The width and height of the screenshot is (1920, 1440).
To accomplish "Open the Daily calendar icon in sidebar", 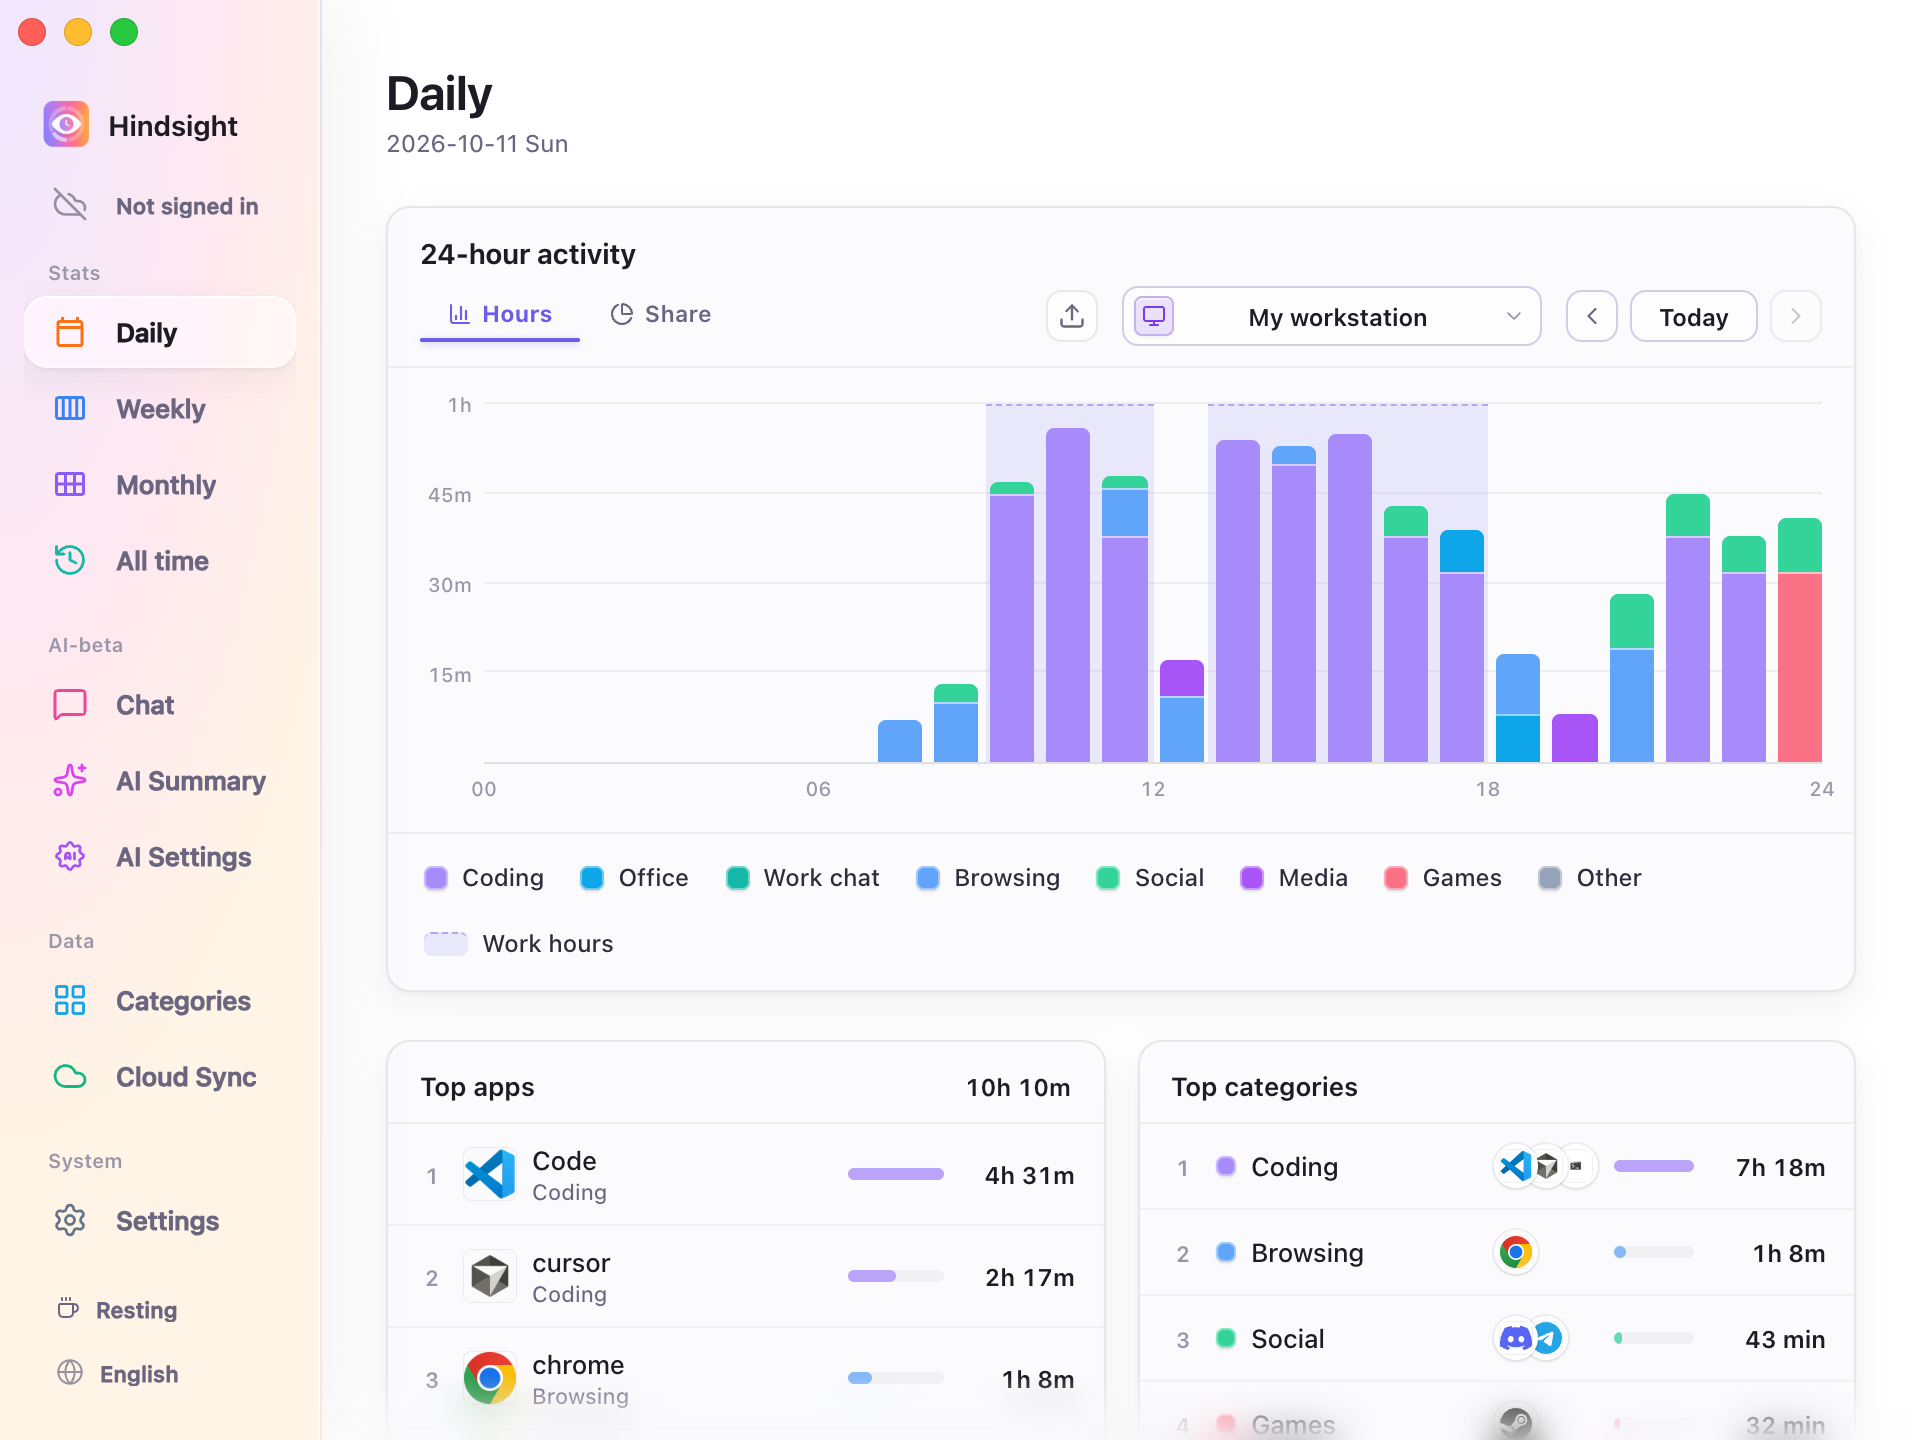I will (x=70, y=332).
